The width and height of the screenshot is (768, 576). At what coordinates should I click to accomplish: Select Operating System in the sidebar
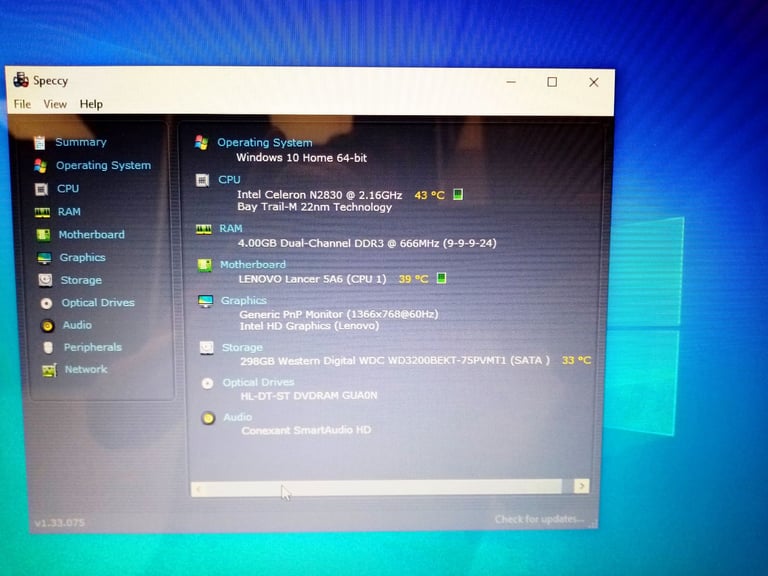point(103,166)
